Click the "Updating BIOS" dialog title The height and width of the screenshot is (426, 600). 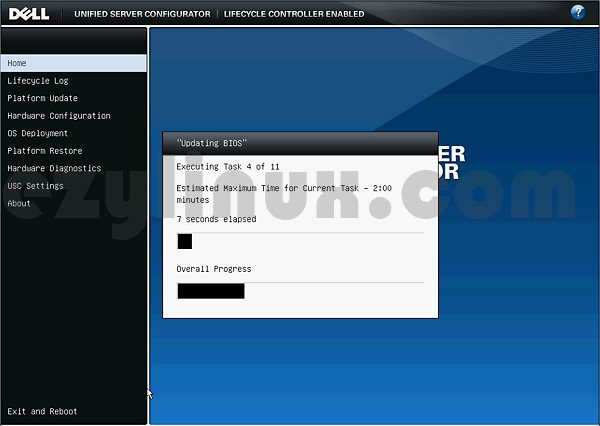point(212,143)
